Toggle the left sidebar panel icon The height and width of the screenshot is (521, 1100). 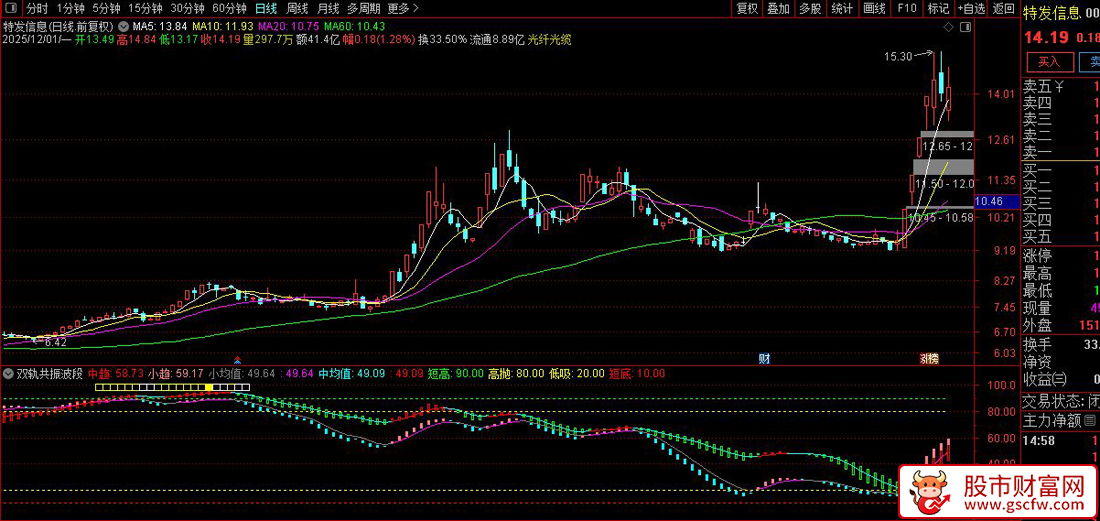12,8
